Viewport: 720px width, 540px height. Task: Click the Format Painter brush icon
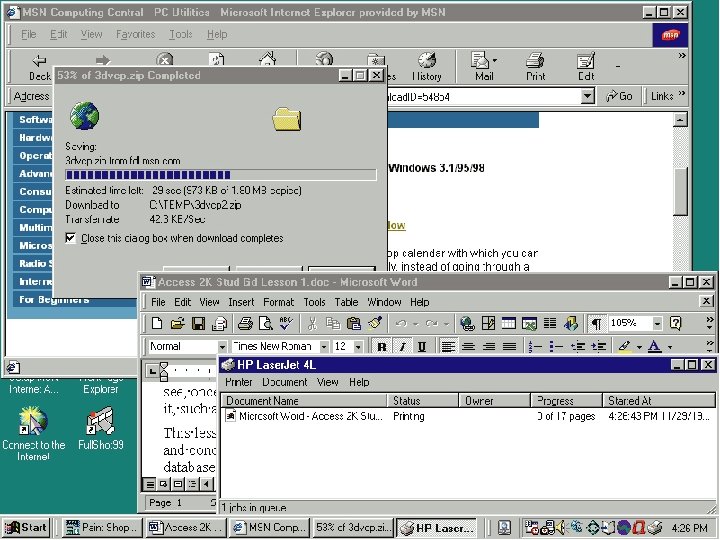375,324
